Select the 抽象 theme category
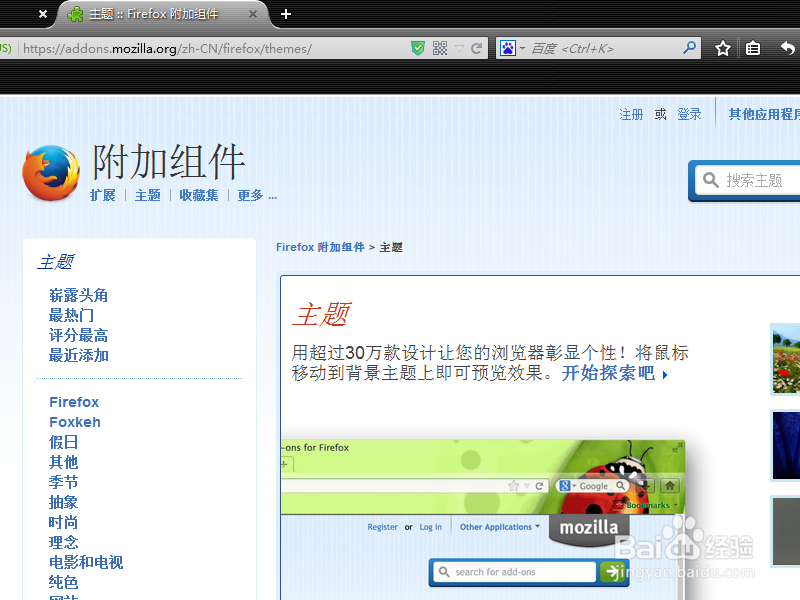 pos(63,502)
